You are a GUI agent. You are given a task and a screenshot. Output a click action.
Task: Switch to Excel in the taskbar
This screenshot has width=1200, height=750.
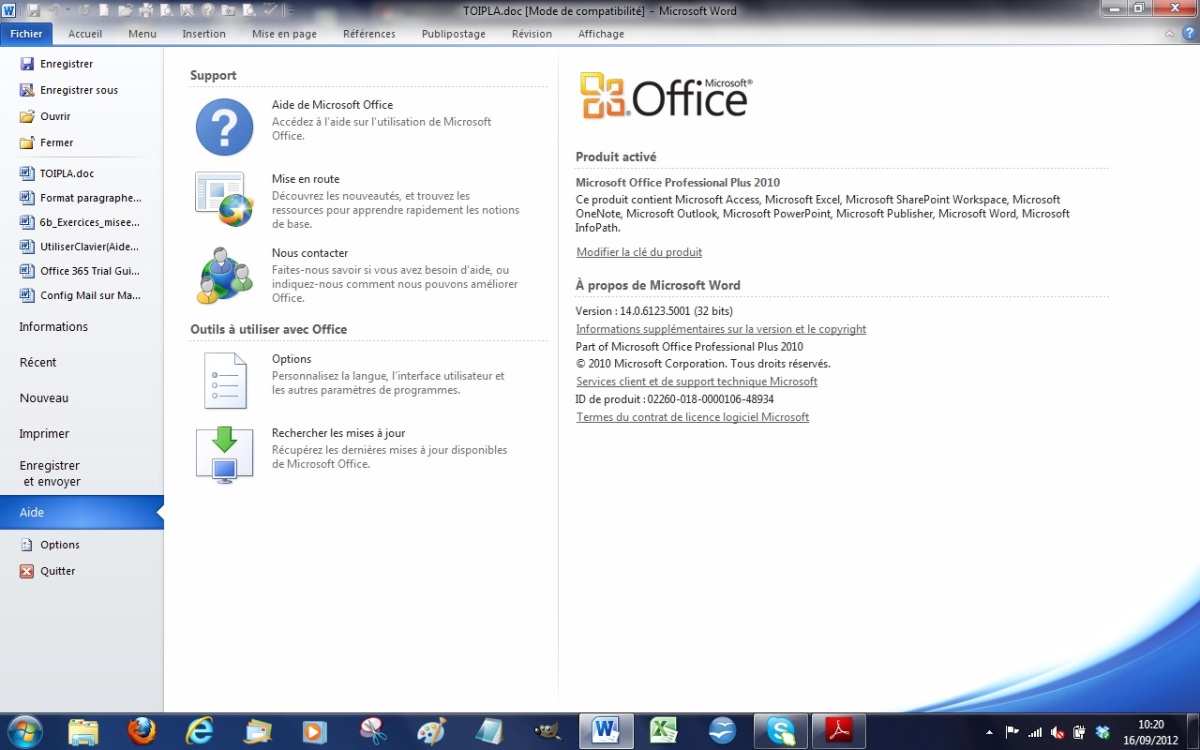pos(663,731)
